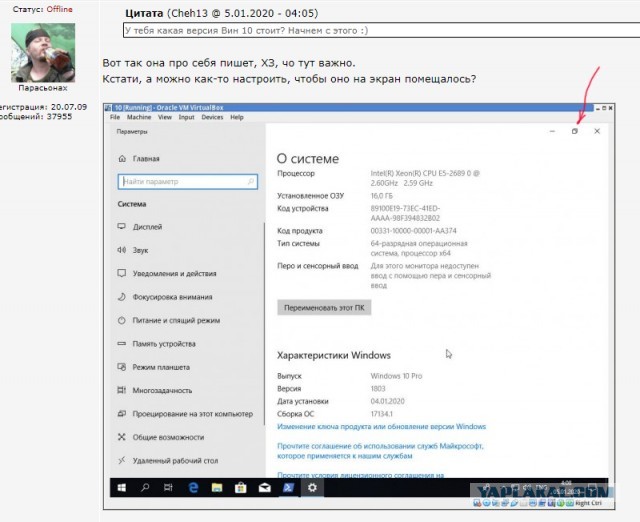640x522 pixels.
Task: Click VirtualBox hard disk status icon
Action: (x=477, y=503)
